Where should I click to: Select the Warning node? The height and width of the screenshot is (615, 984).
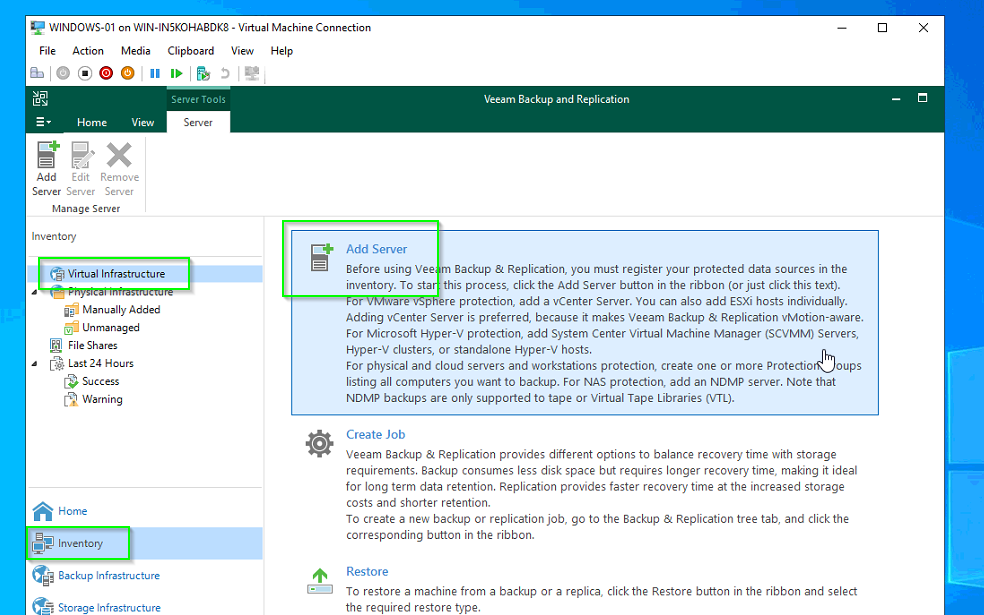tap(102, 399)
